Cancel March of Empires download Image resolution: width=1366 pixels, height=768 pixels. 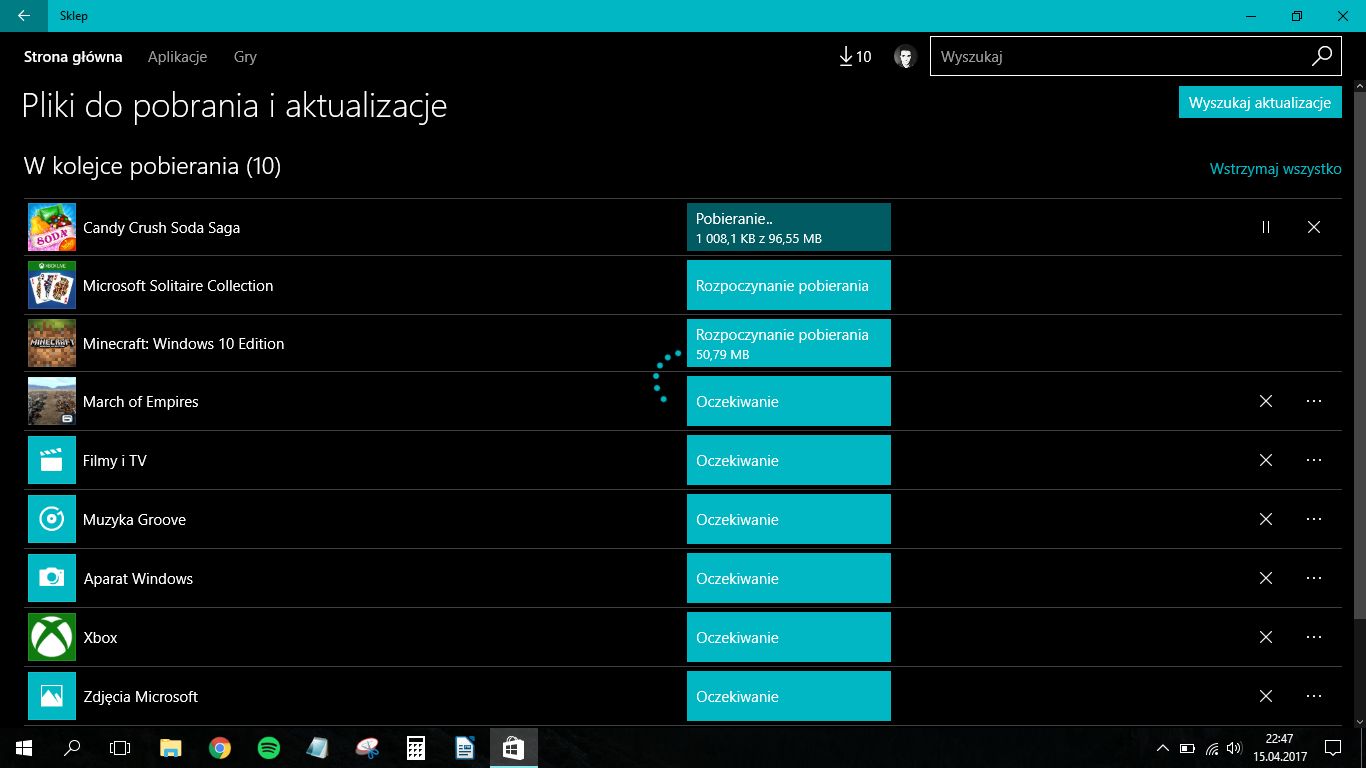1266,401
